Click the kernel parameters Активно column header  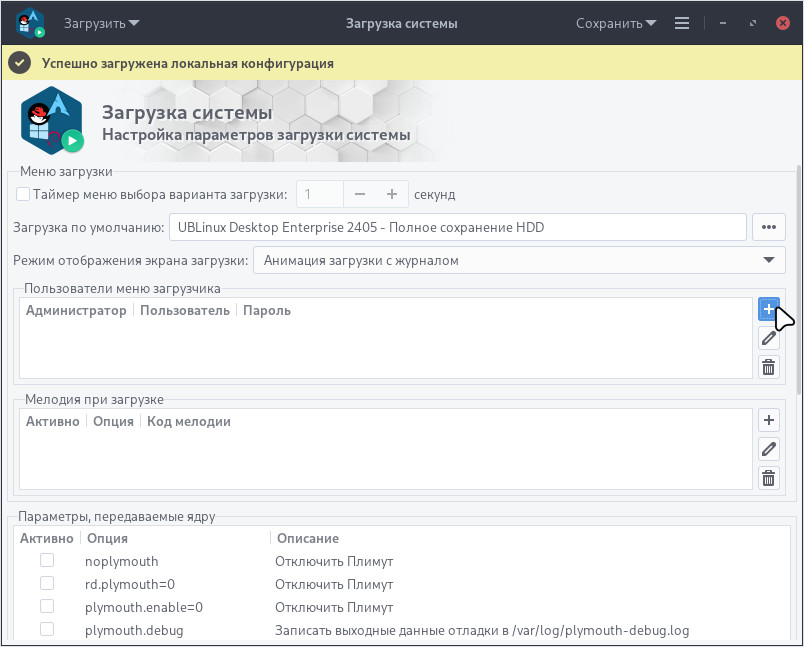[47, 538]
